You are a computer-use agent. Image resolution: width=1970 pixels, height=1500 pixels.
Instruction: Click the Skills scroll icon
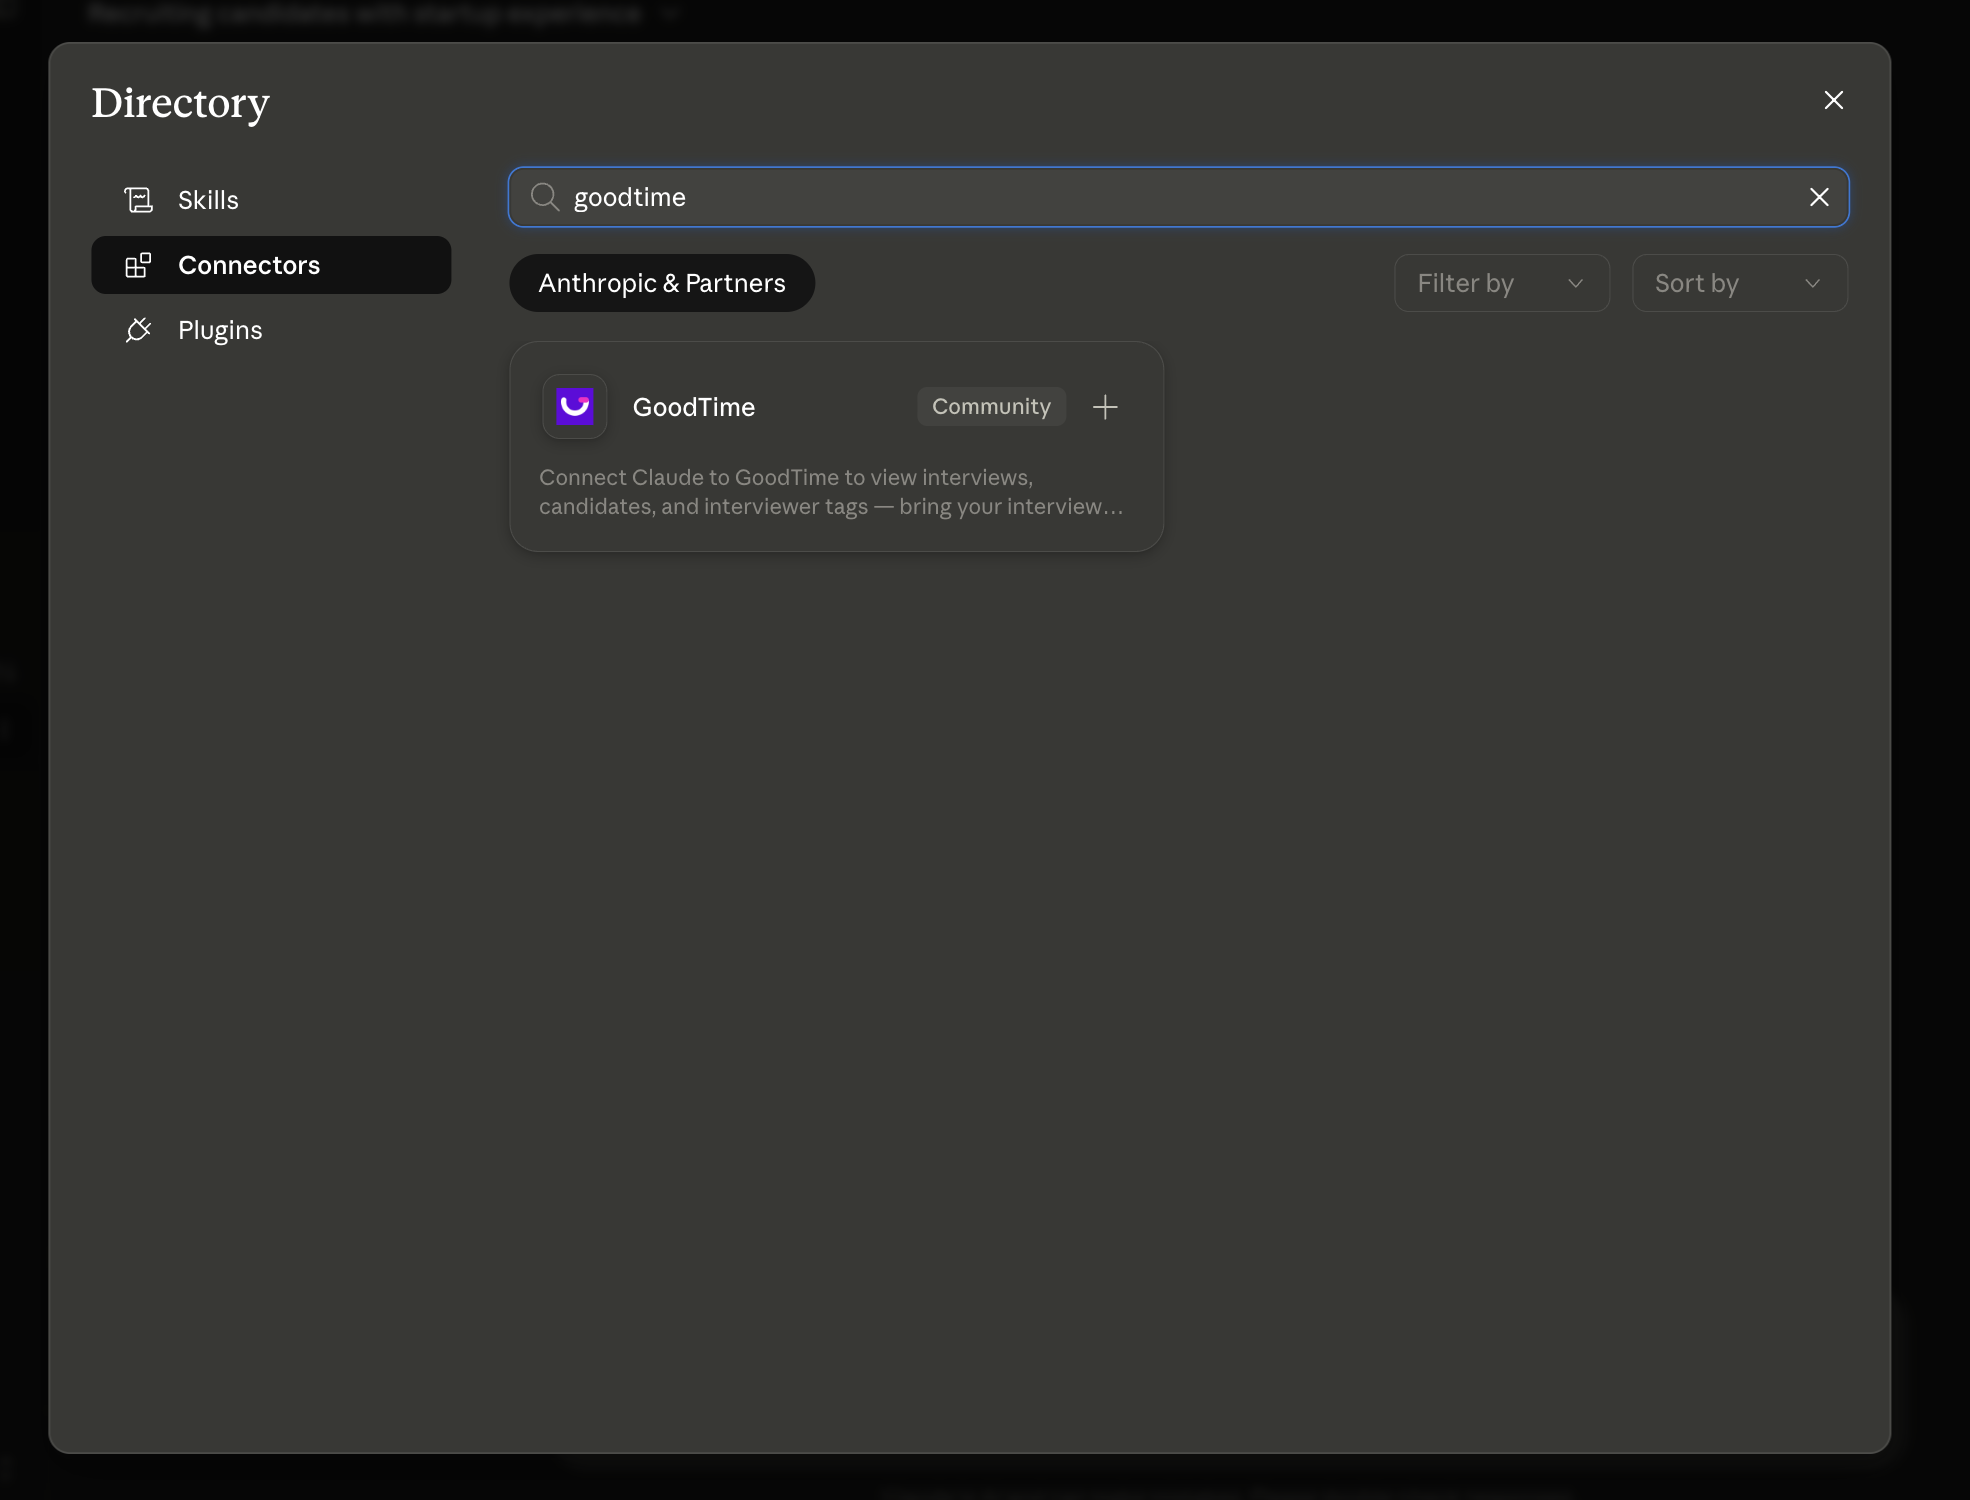(x=138, y=200)
